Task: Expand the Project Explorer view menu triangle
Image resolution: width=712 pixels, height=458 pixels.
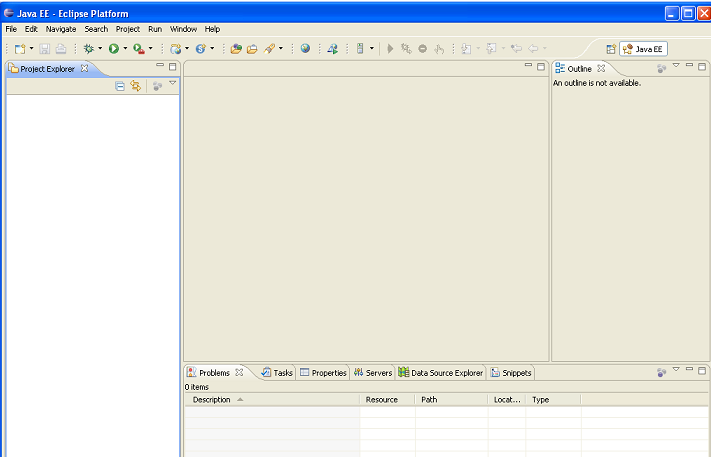Action: [172, 85]
